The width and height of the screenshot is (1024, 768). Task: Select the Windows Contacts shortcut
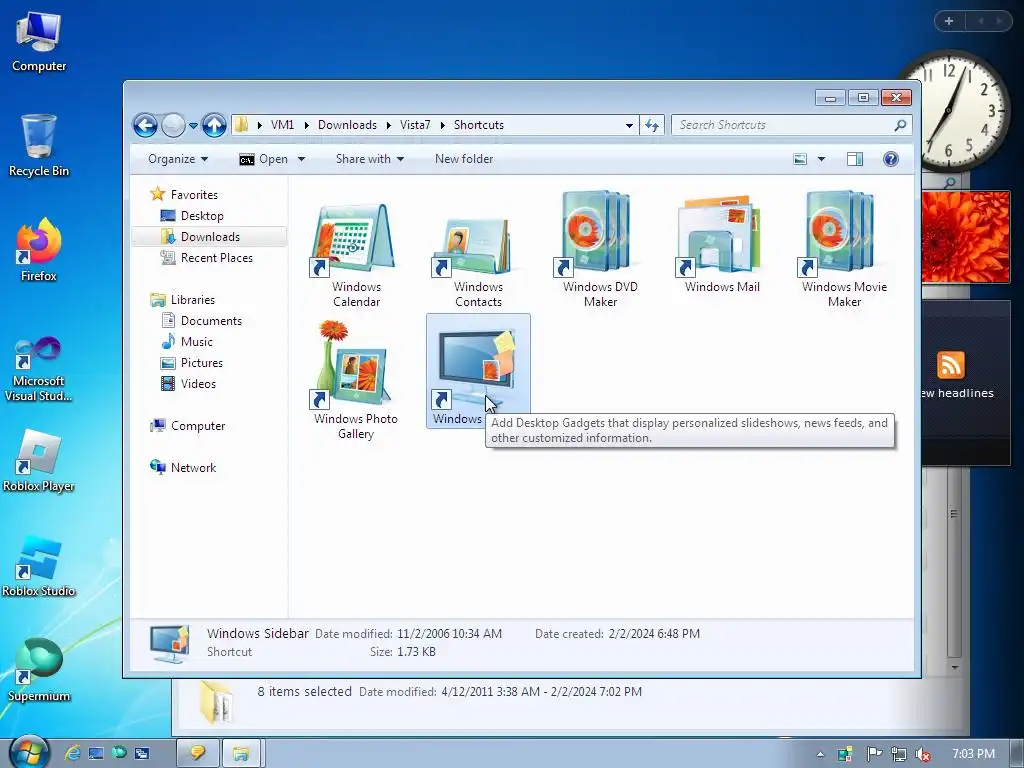pos(478,255)
